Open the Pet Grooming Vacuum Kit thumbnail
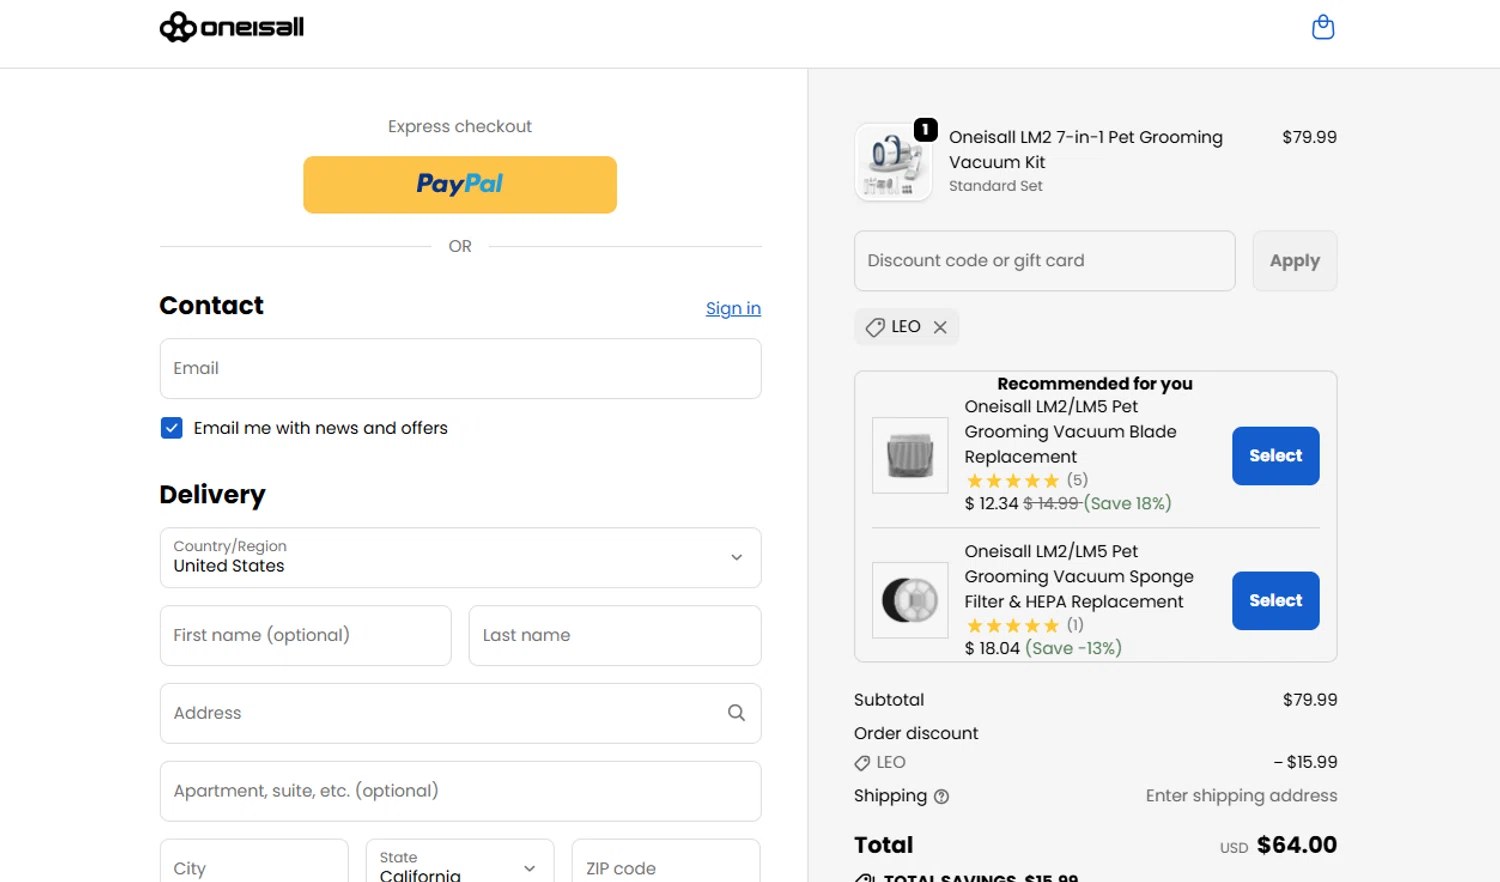This screenshot has height=882, width=1500. click(893, 162)
